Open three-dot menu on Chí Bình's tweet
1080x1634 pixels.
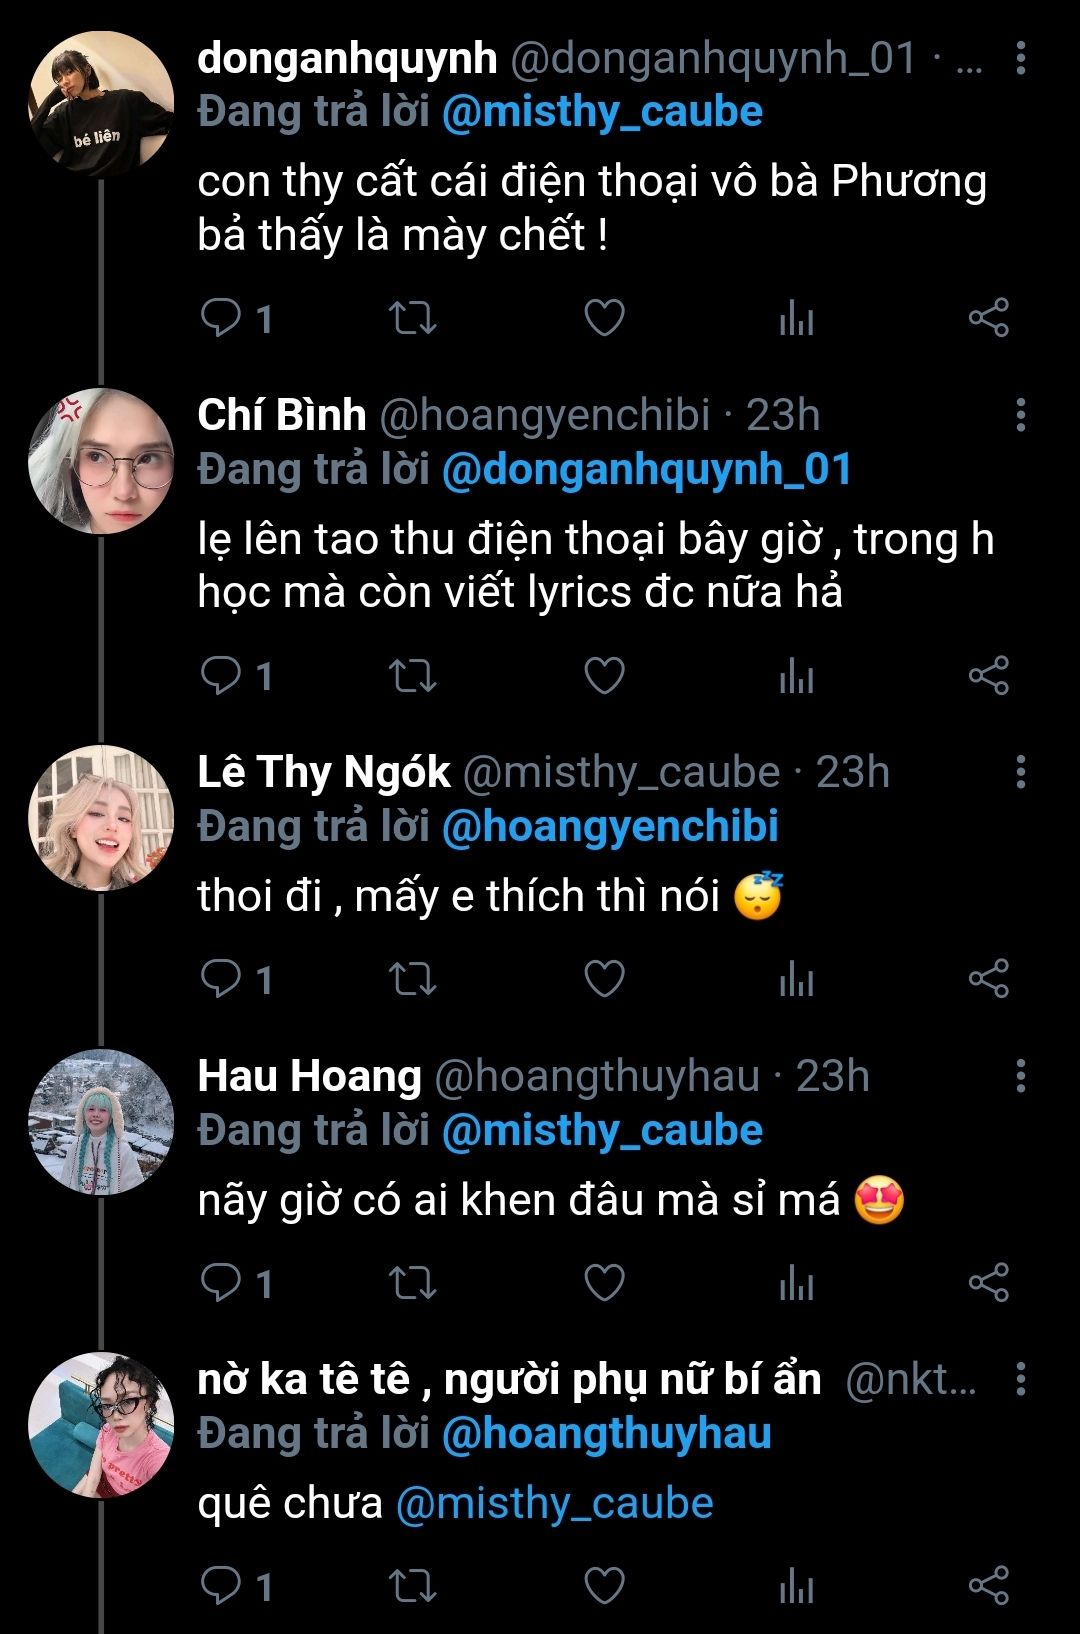(1020, 415)
